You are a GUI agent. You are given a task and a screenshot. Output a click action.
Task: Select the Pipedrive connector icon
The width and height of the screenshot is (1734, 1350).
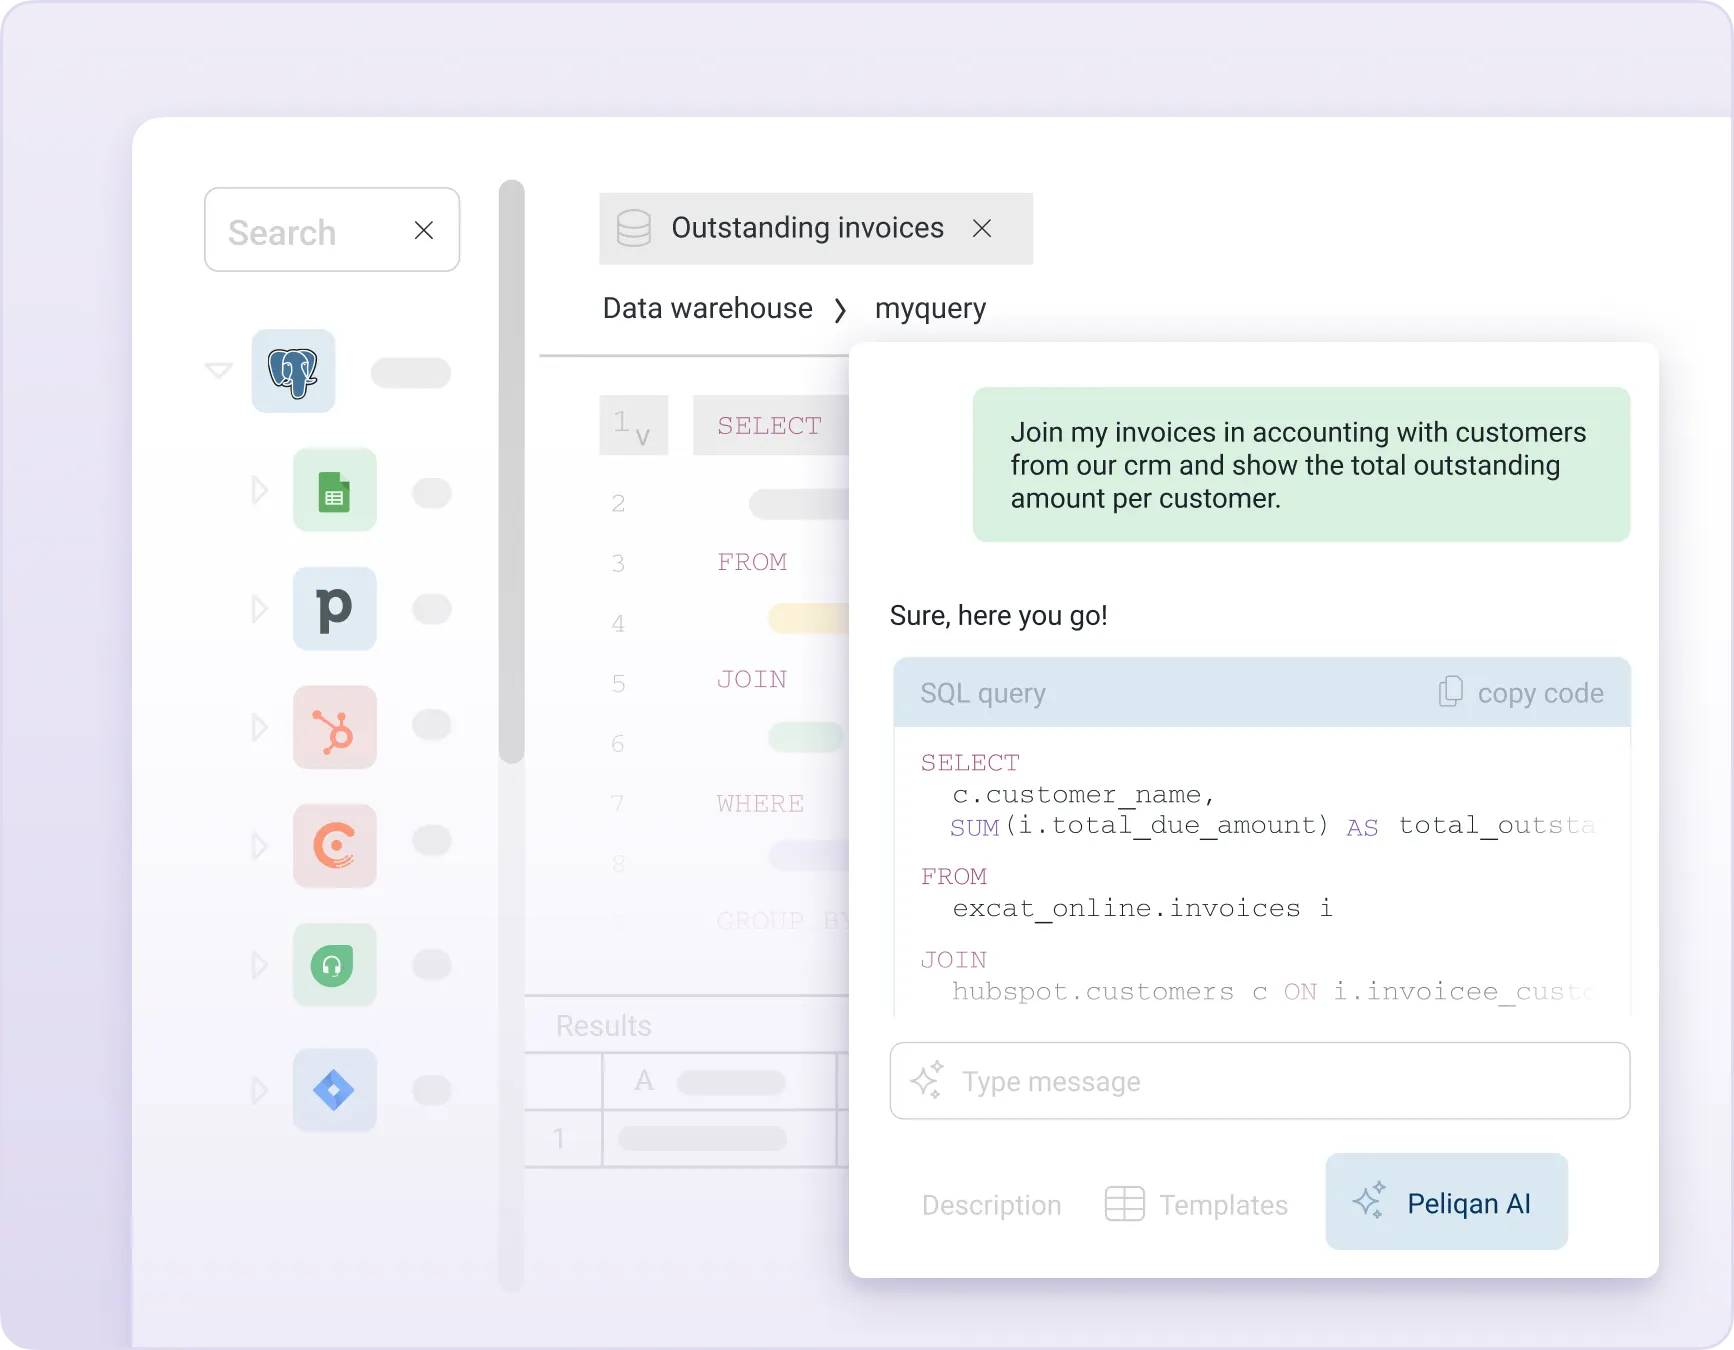pos(335,609)
